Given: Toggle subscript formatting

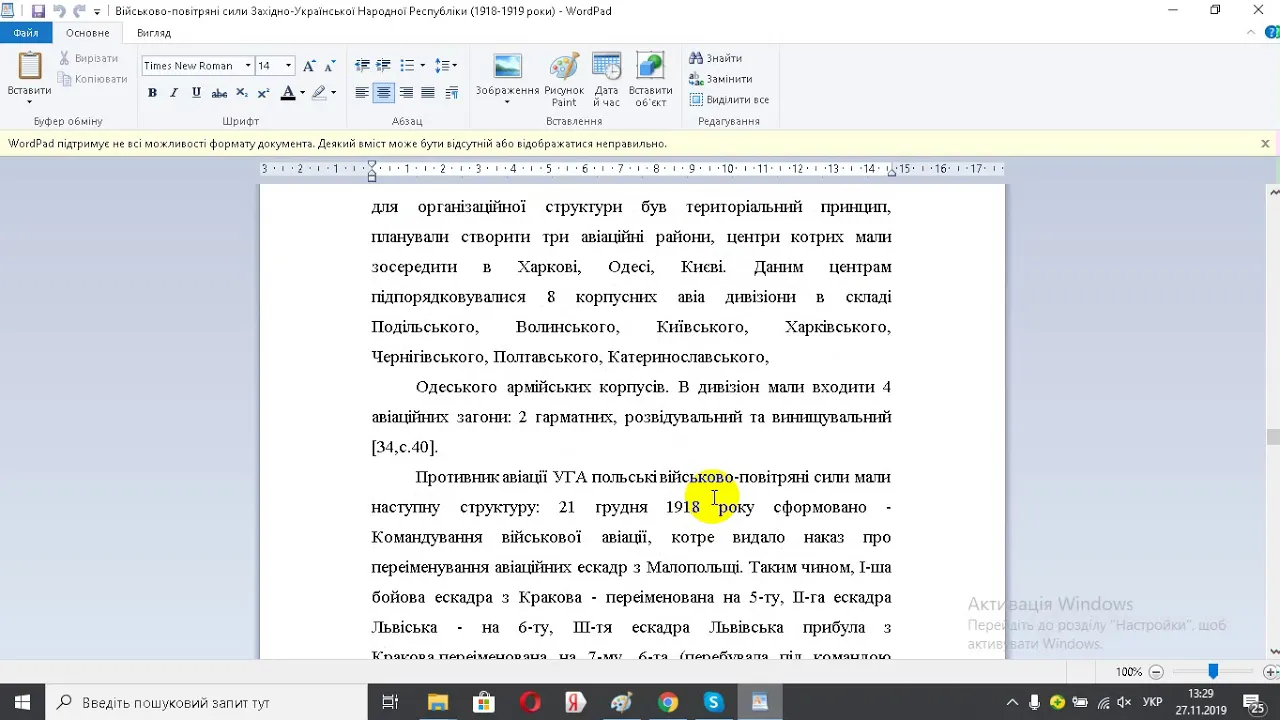Looking at the screenshot, I should (x=242, y=93).
